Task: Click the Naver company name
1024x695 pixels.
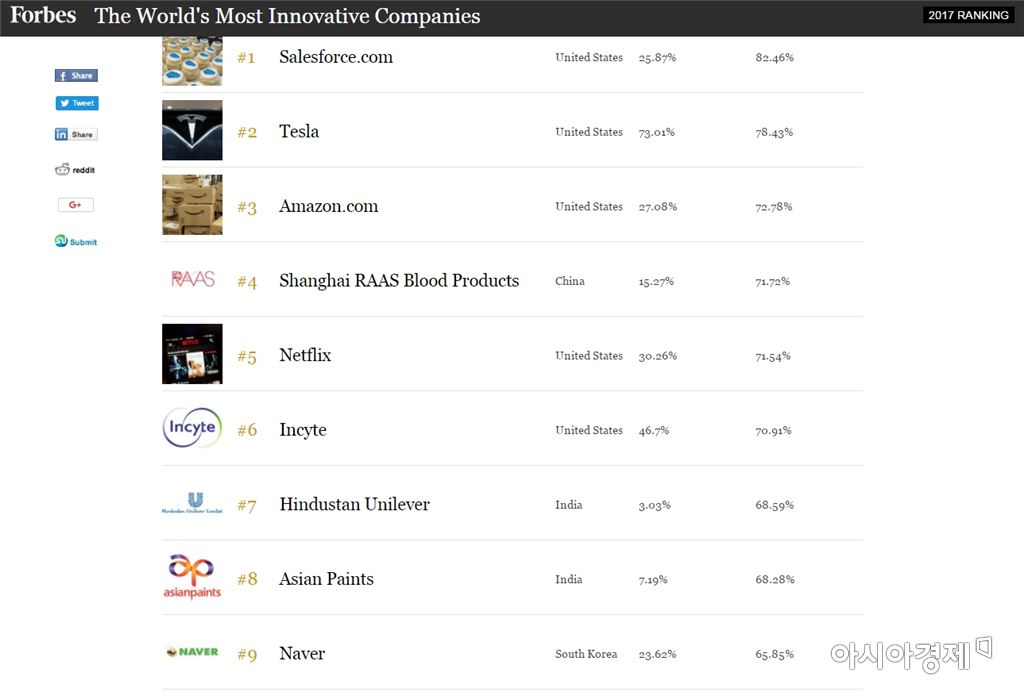Action: click(x=302, y=653)
